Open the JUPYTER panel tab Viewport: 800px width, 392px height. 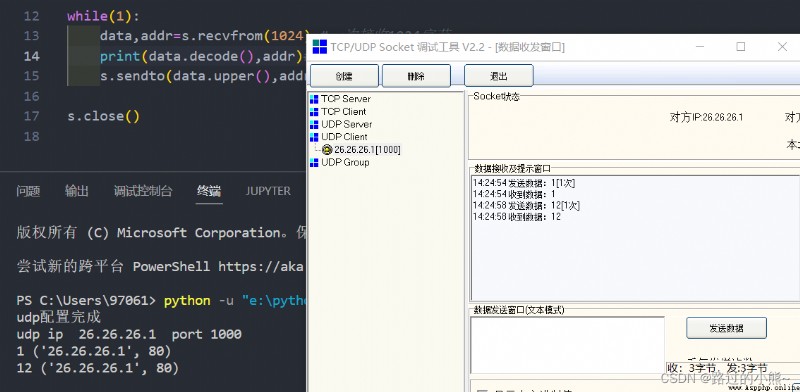(268, 191)
